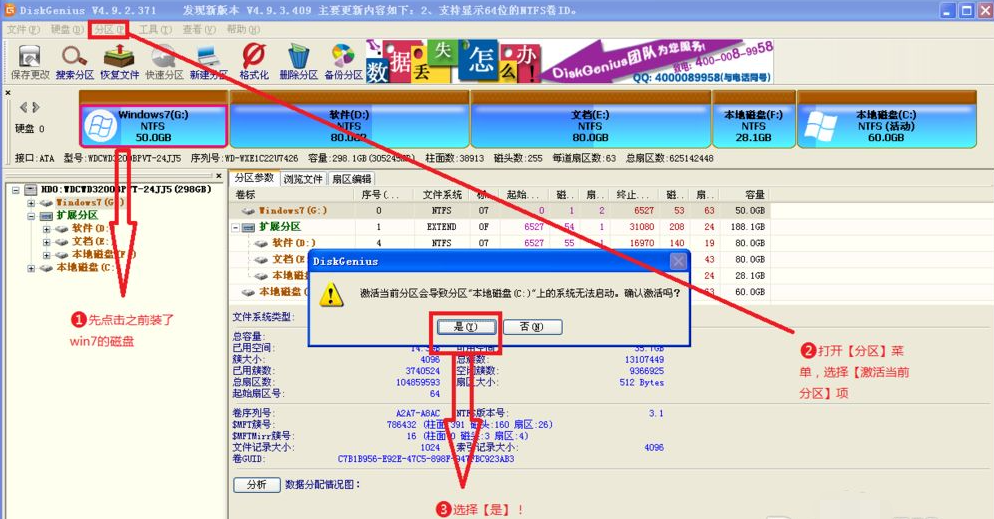Screen dimensions: 994x519
Task: Select the 恢复文件 (Recover Files) icon
Action: point(119,59)
